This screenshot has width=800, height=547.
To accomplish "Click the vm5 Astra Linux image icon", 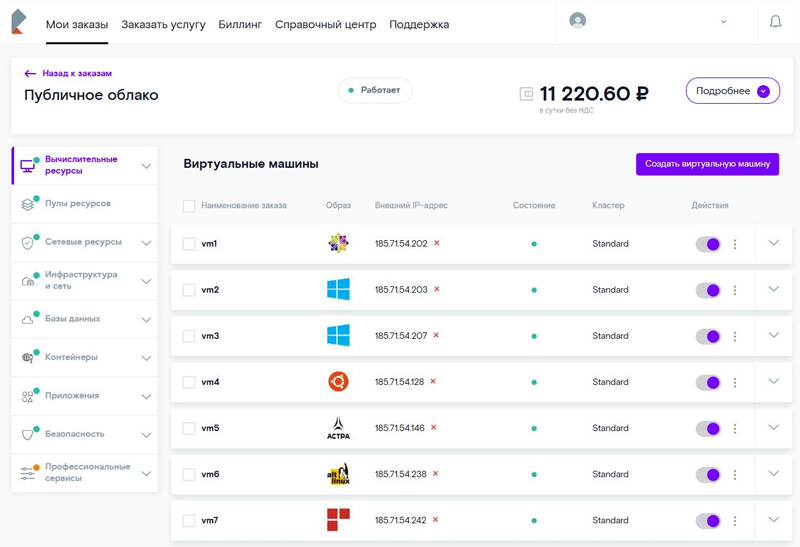I will click(338, 428).
